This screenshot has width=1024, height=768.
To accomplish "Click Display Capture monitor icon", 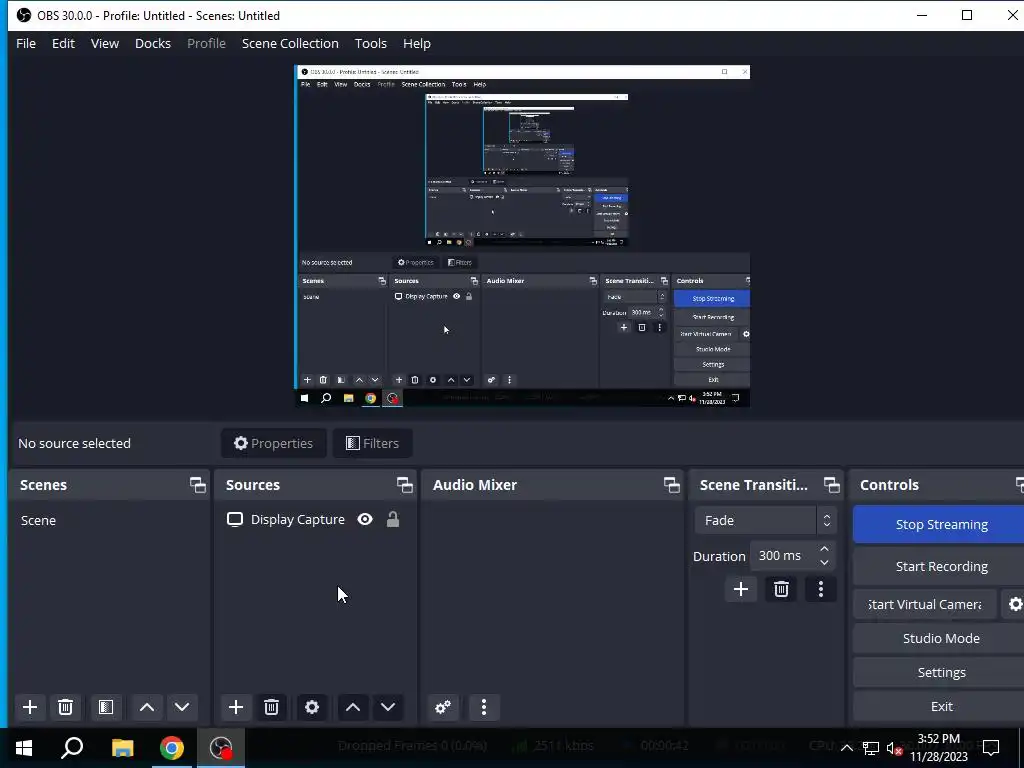I will pyautogui.click(x=234, y=520).
